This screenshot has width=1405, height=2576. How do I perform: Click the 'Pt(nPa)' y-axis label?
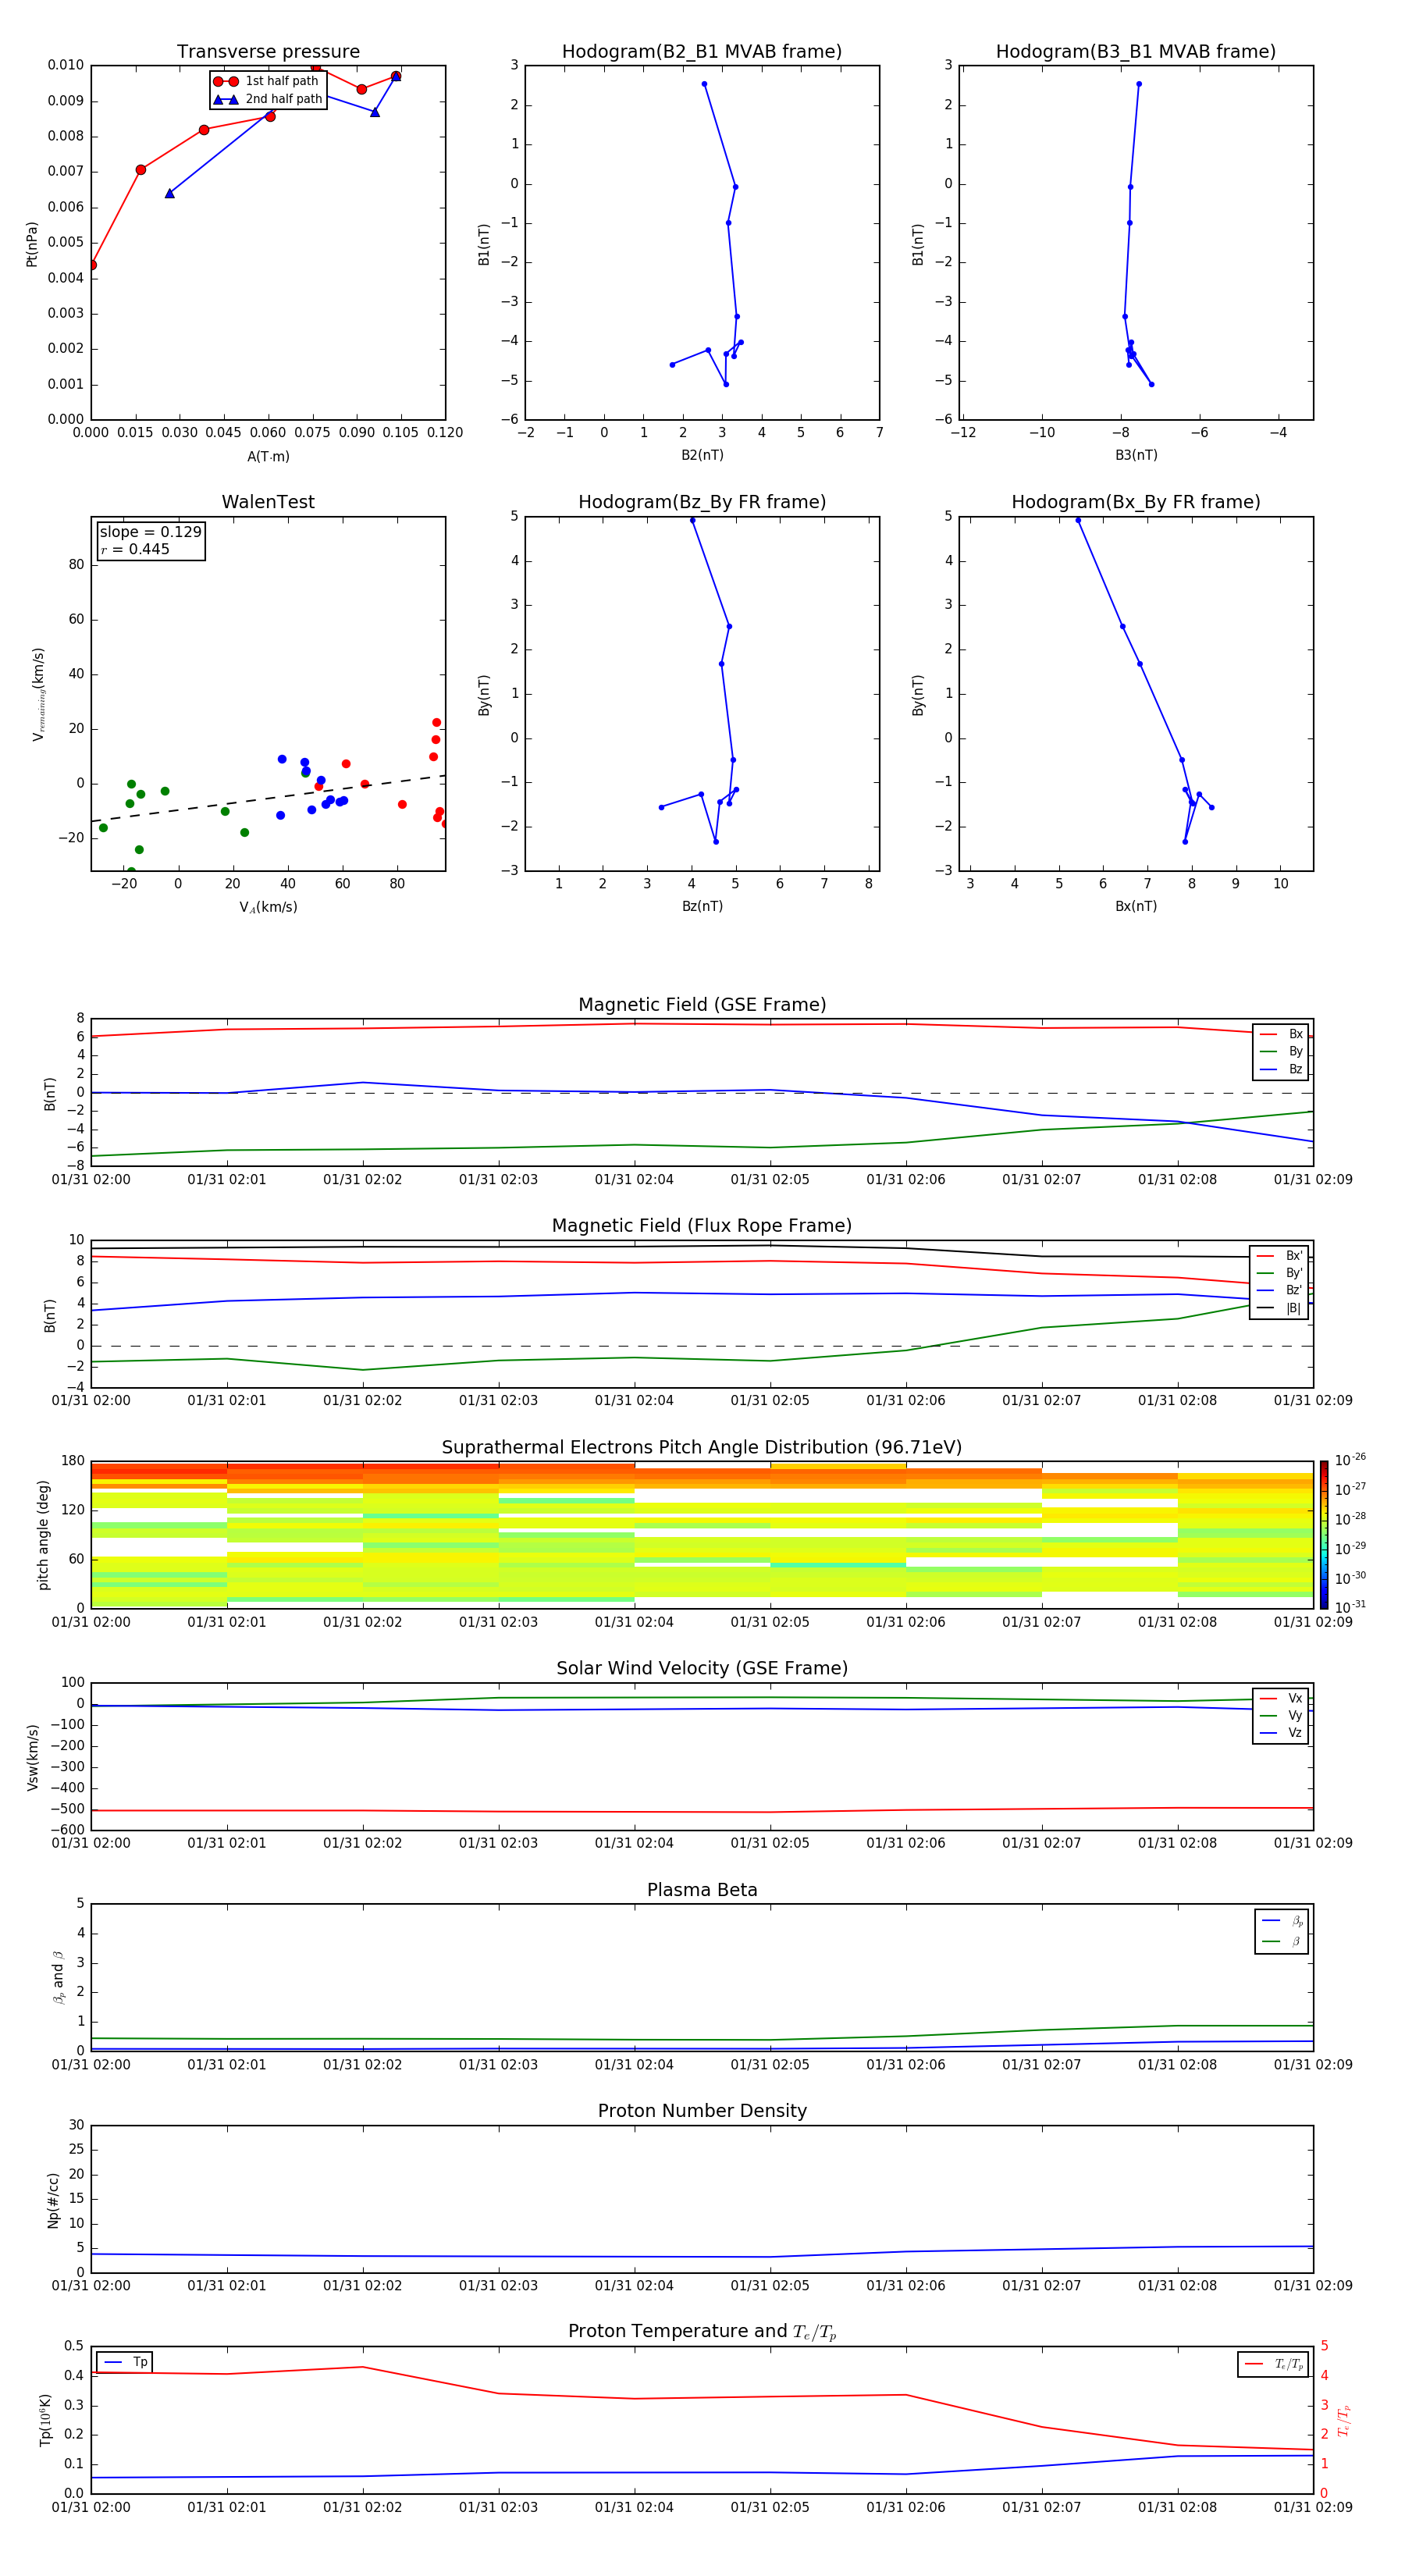tap(32, 243)
